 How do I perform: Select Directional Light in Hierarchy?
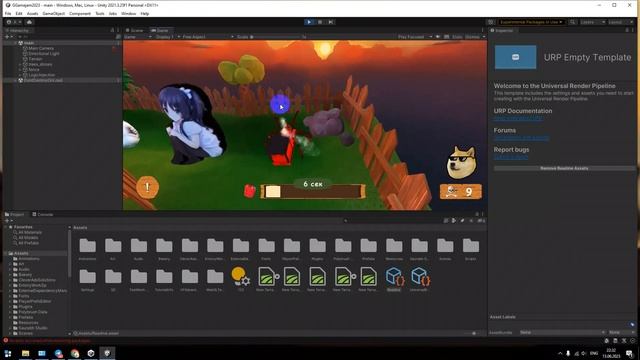[x=44, y=53]
